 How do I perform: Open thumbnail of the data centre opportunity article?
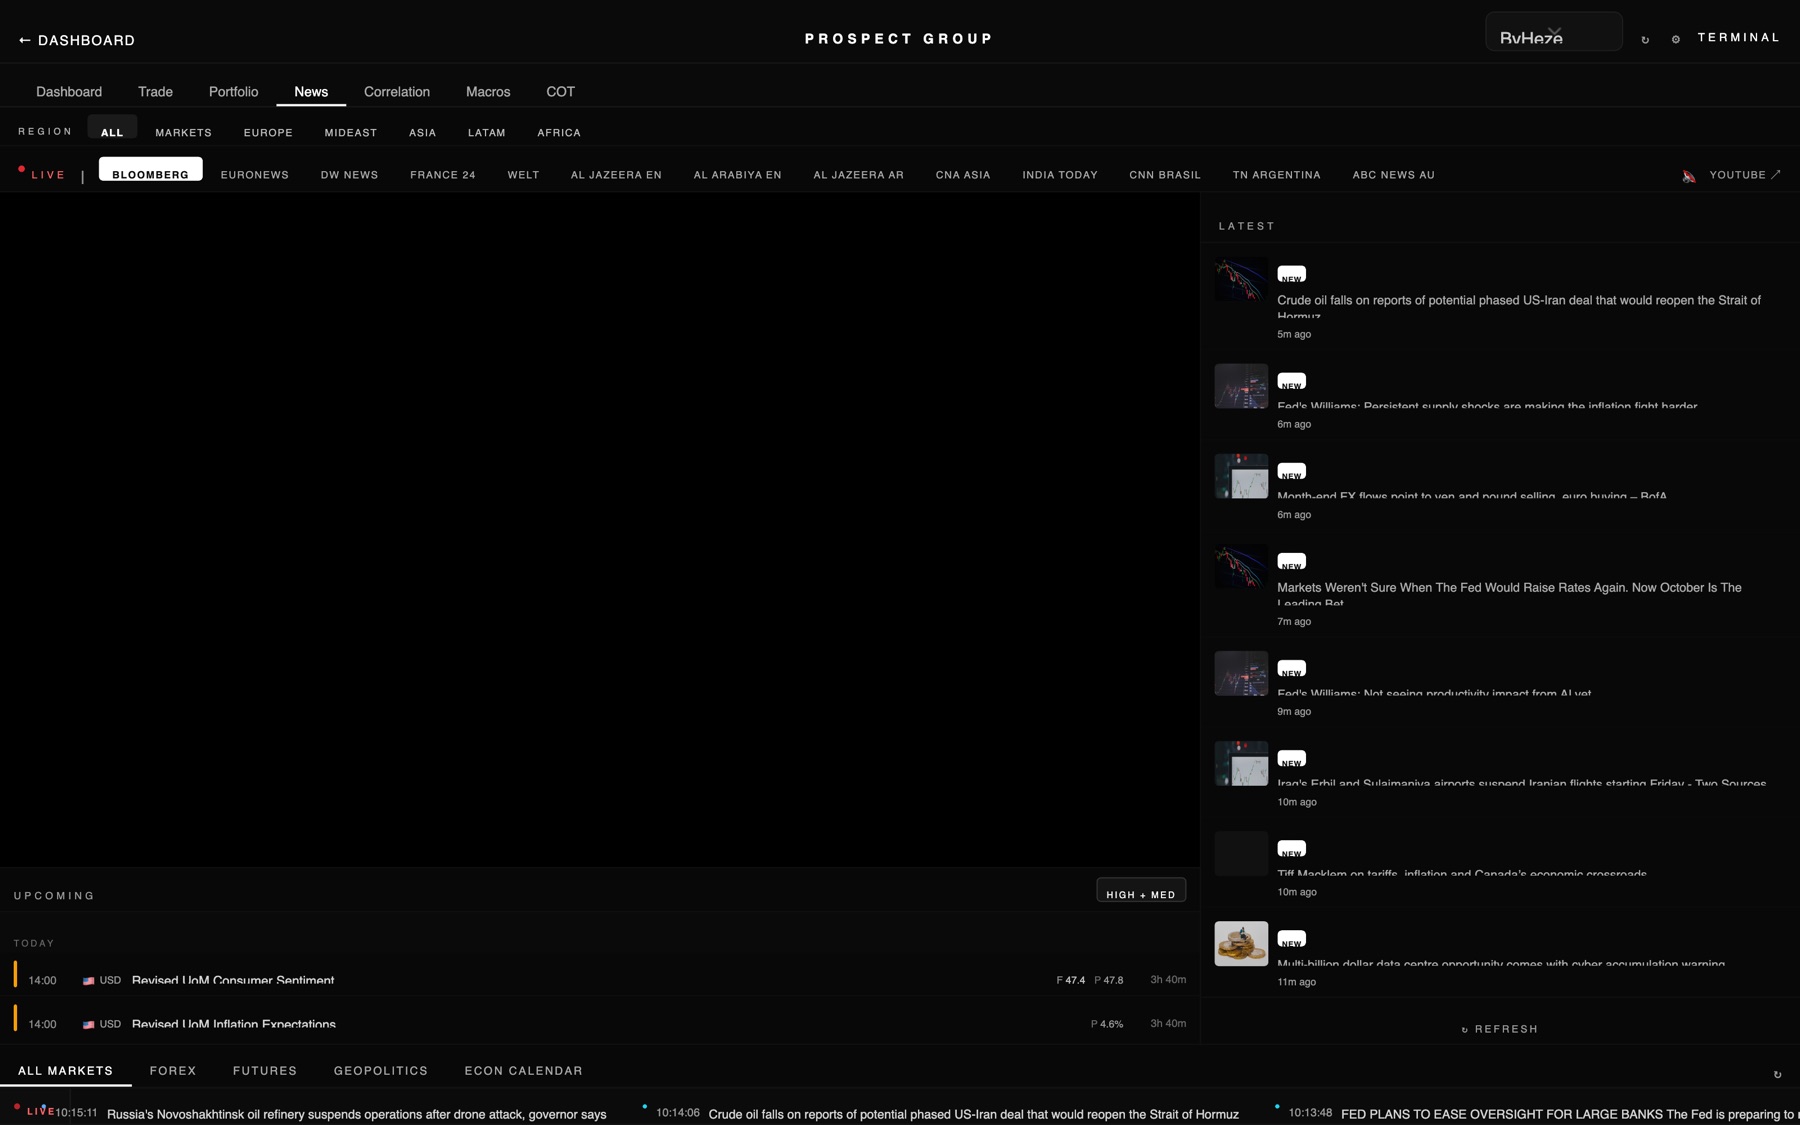click(1241, 943)
